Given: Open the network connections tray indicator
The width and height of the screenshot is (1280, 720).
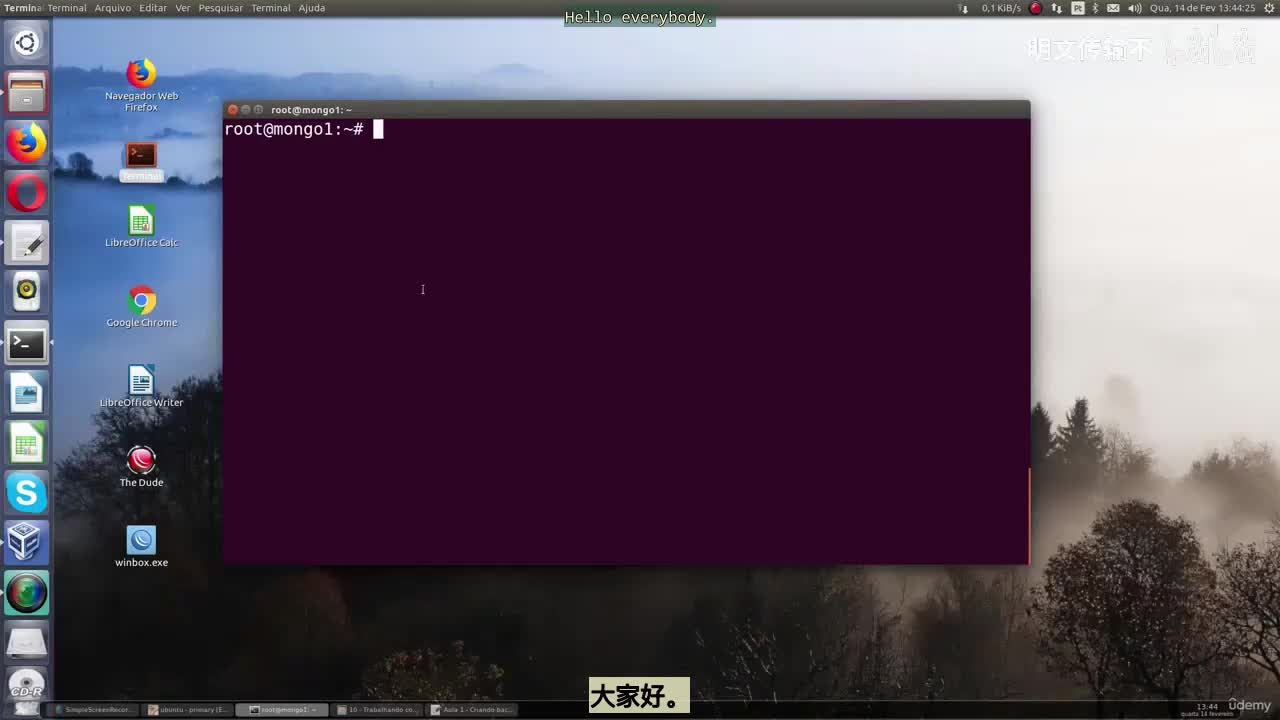Looking at the screenshot, I should (1057, 8).
